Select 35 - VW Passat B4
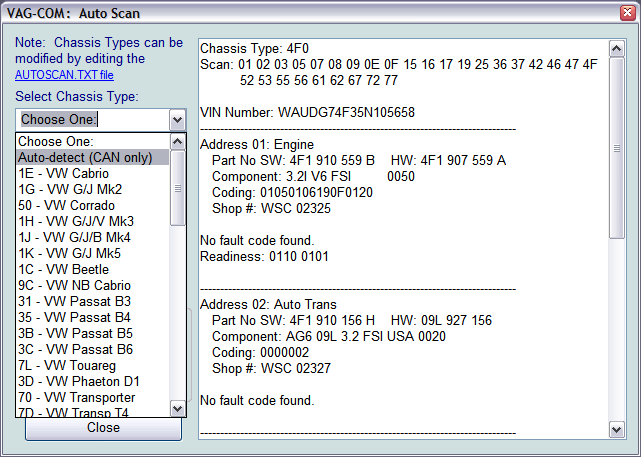Screen dimensions: 641x457 [x=93, y=317]
